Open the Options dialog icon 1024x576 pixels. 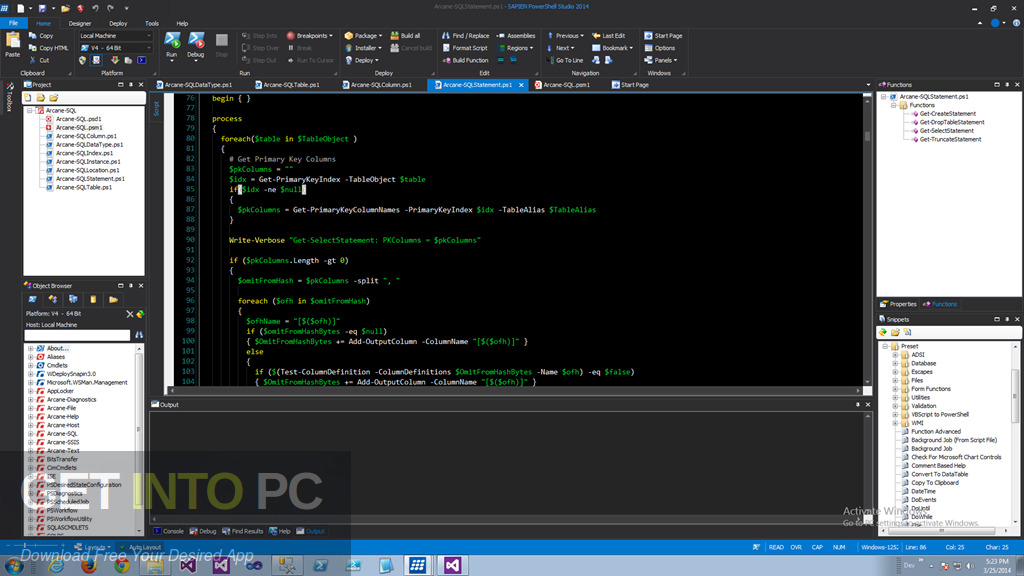coord(648,48)
